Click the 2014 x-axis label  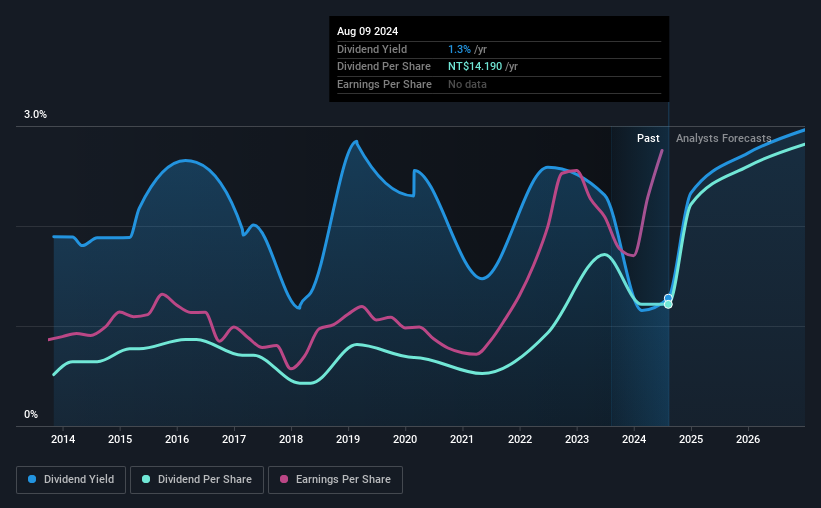(x=63, y=439)
